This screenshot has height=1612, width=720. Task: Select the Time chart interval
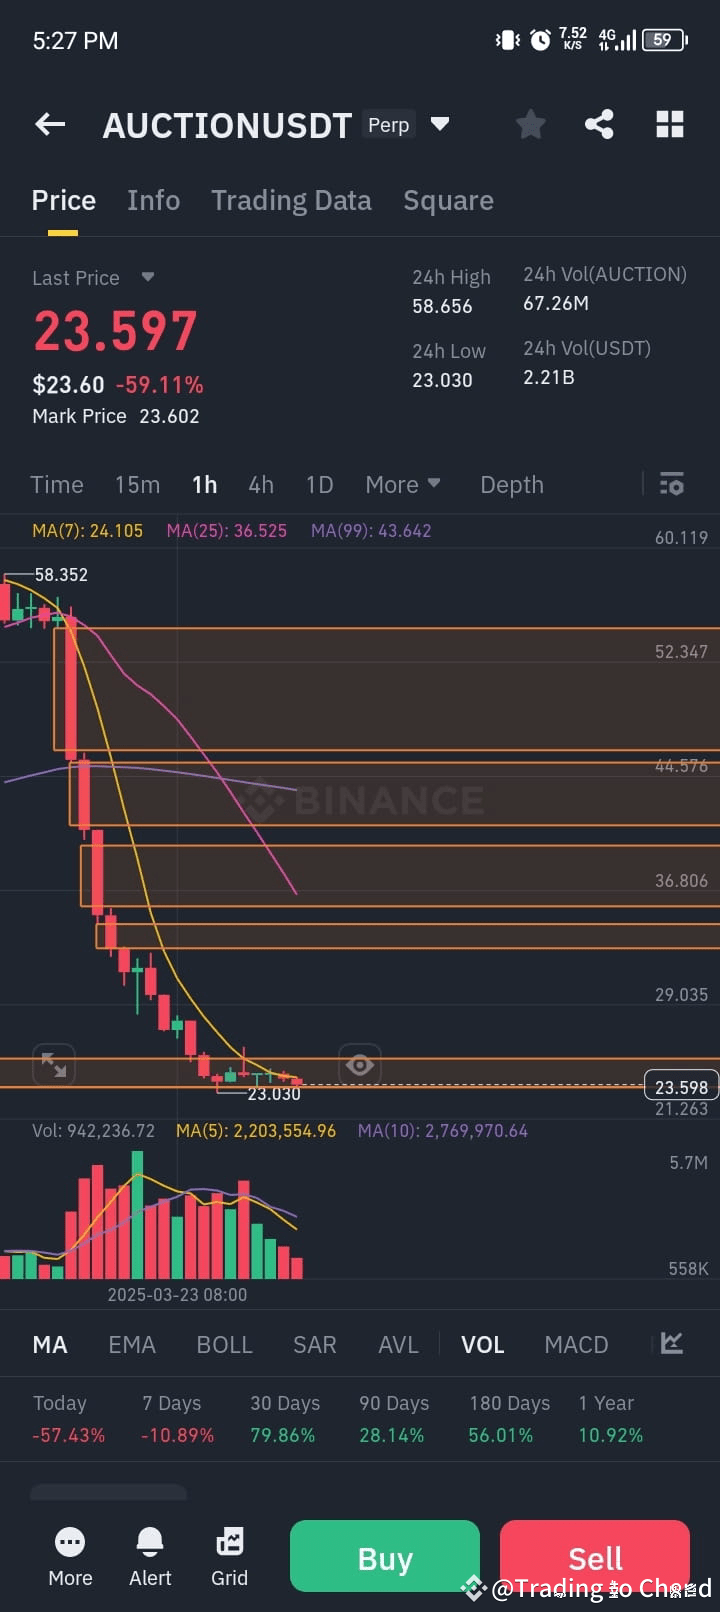pyautogui.click(x=57, y=485)
